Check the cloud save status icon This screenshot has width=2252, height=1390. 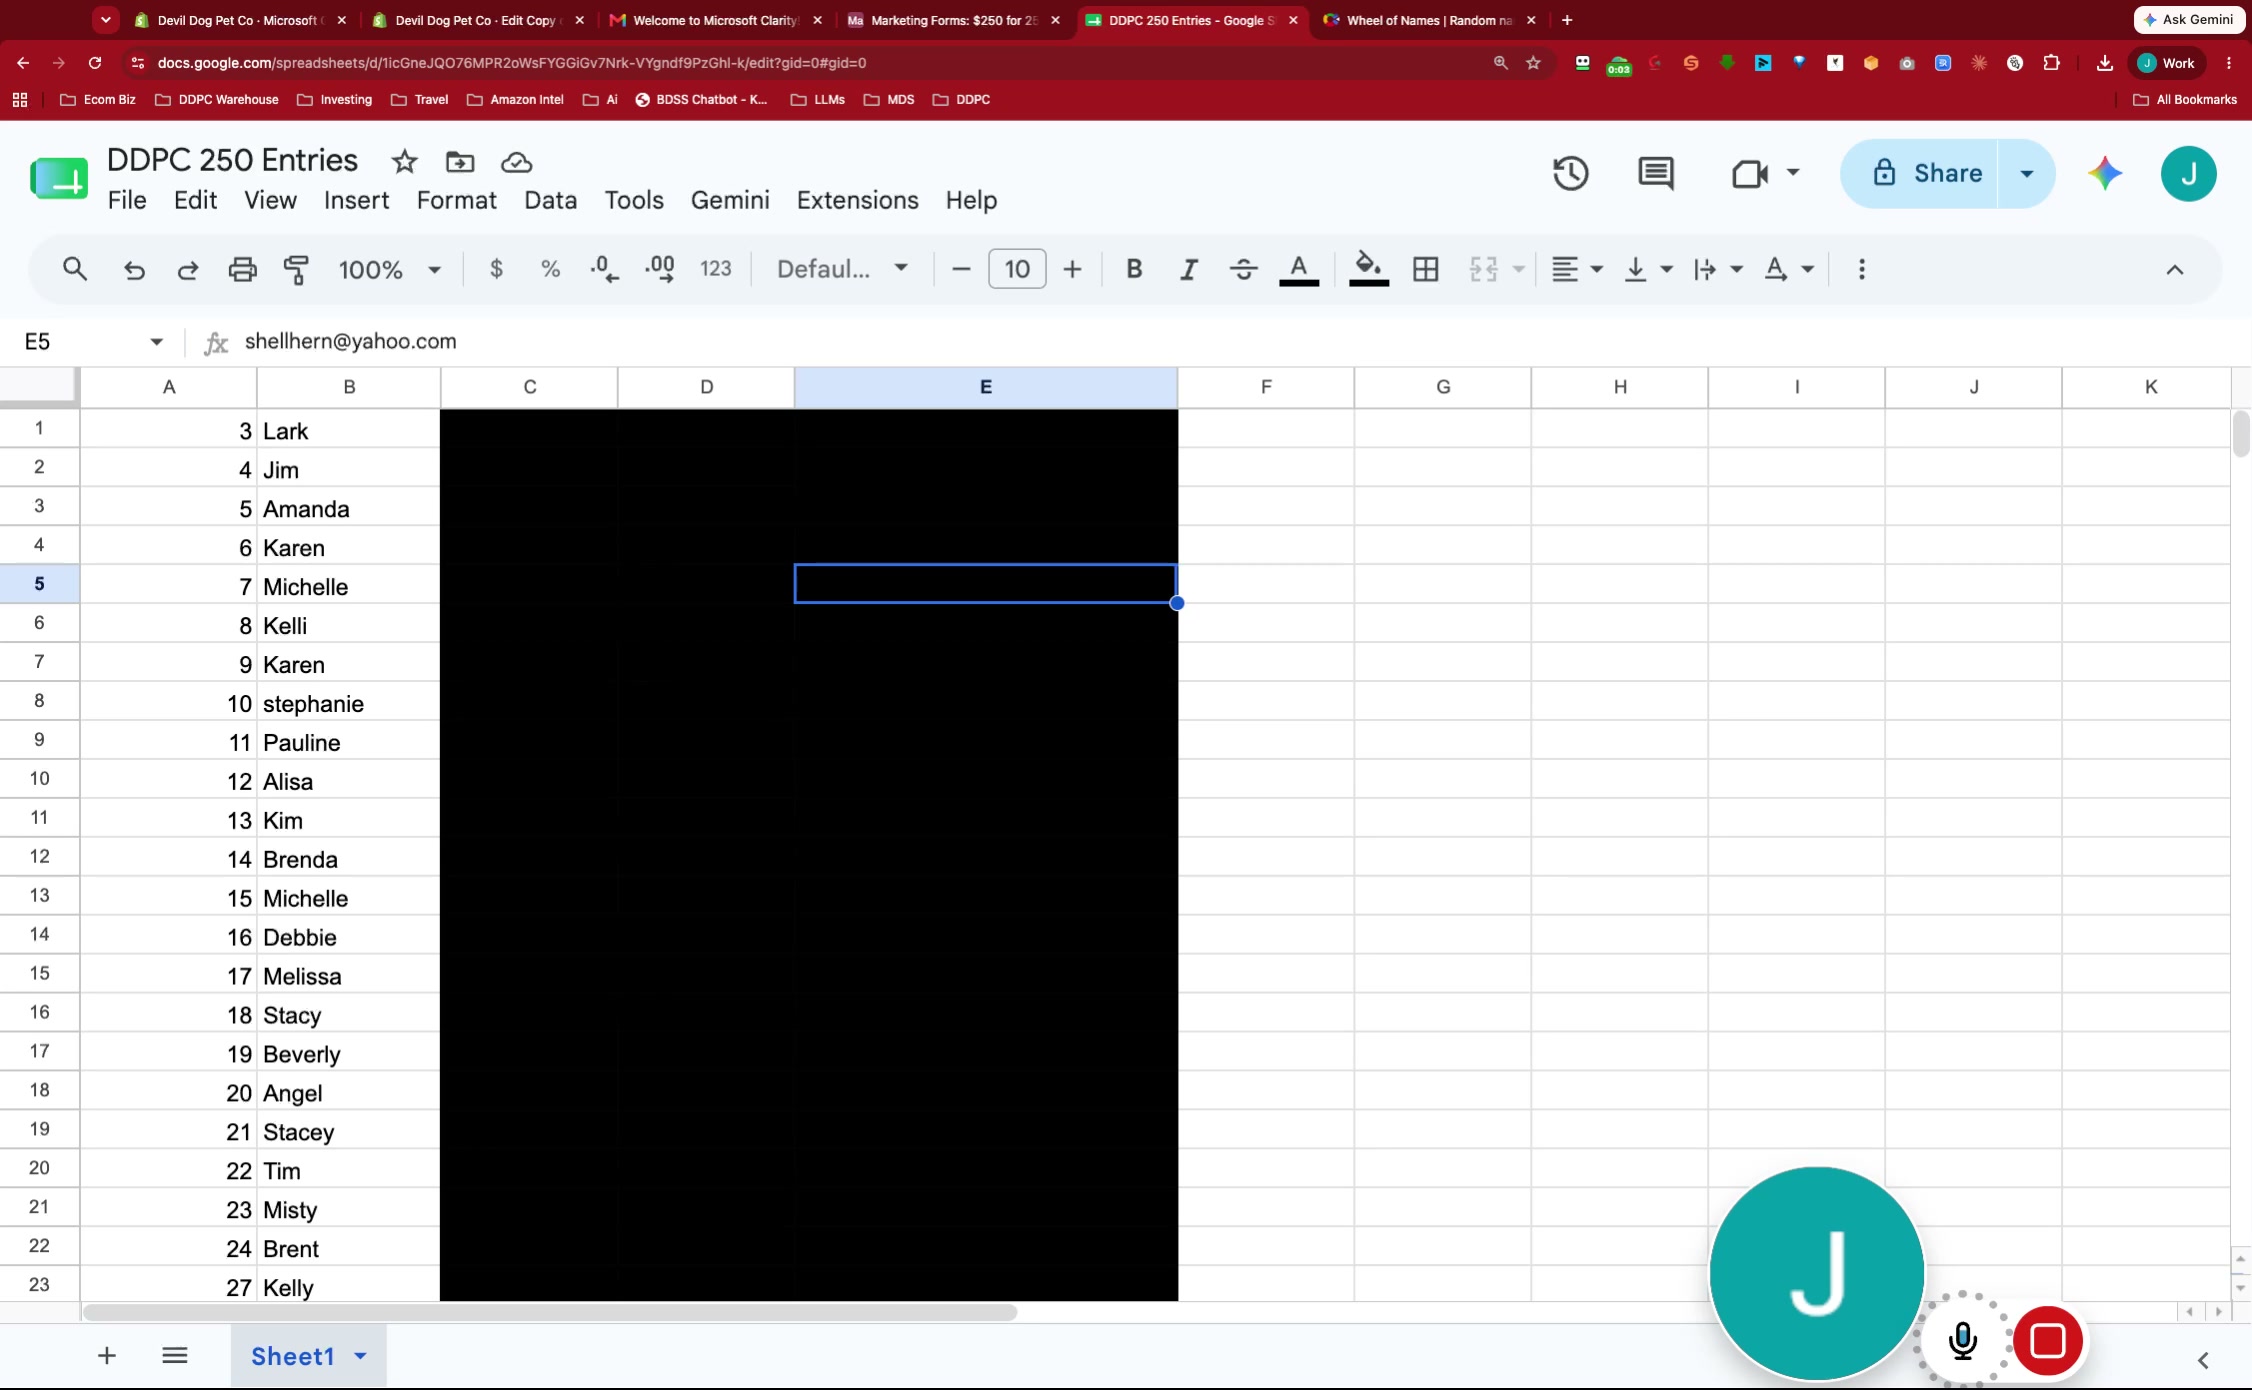516,162
